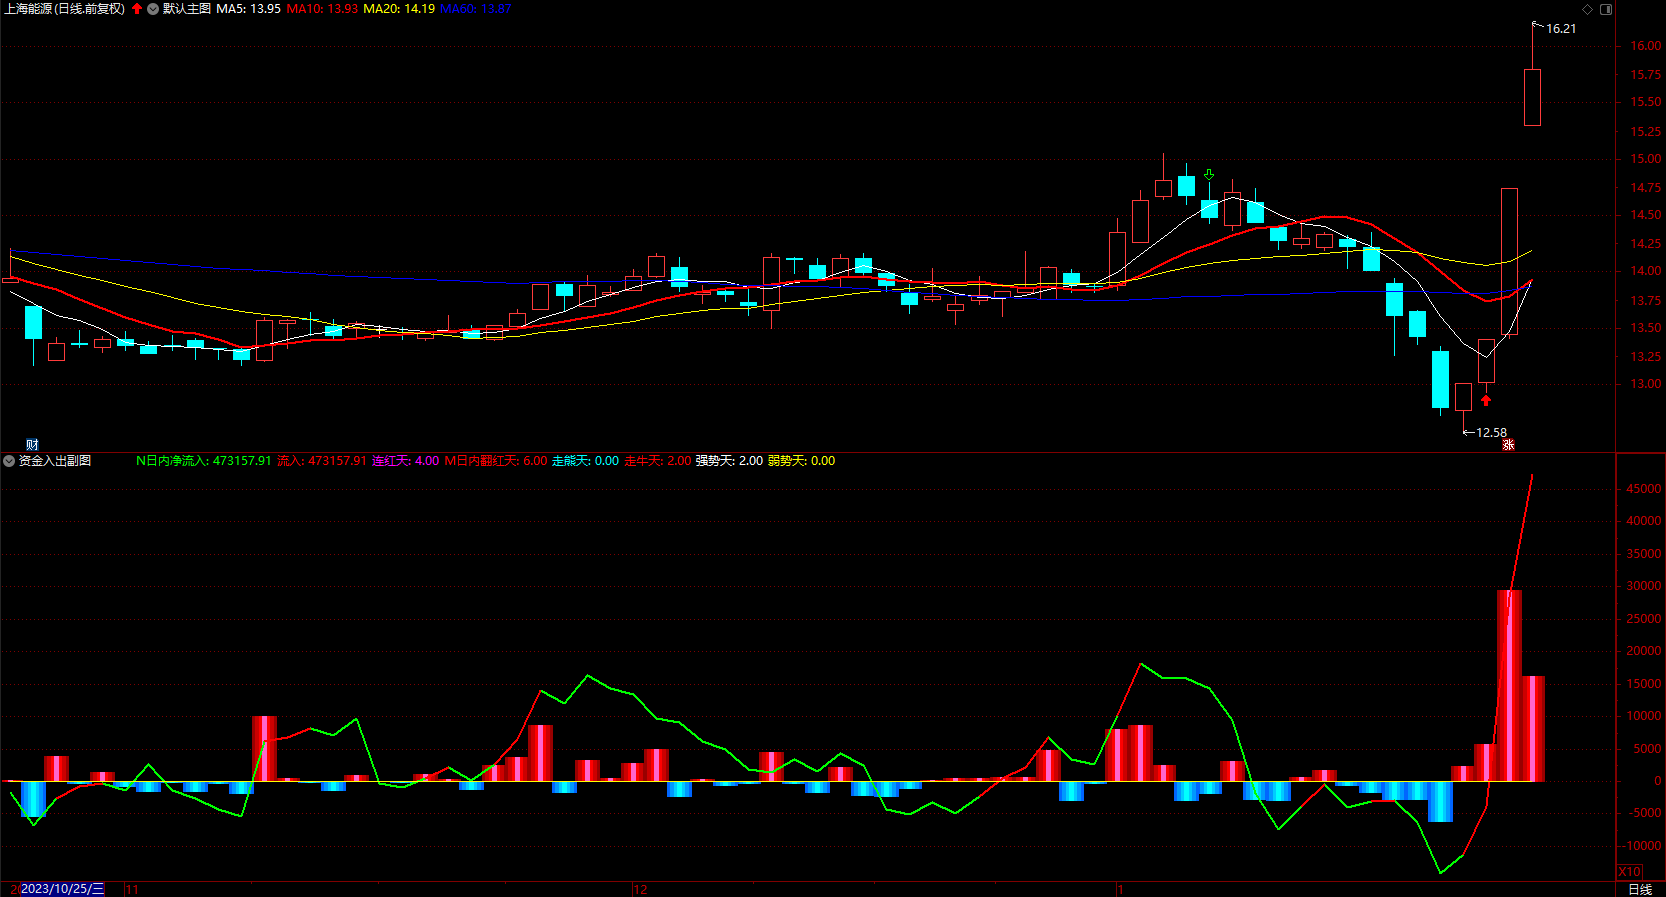Click the red up-arrow buy signal near 12.58
The height and width of the screenshot is (897, 1666).
point(1486,400)
